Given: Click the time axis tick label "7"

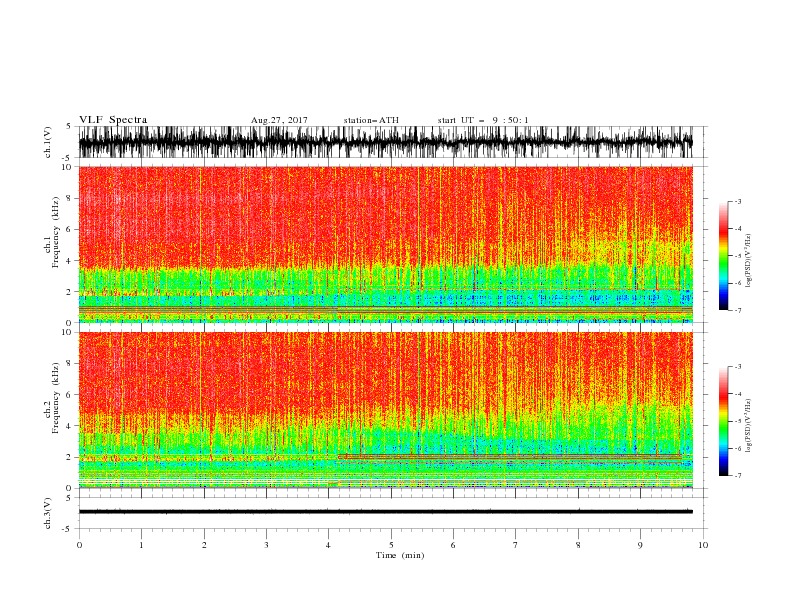Looking at the screenshot, I should pos(516,545).
